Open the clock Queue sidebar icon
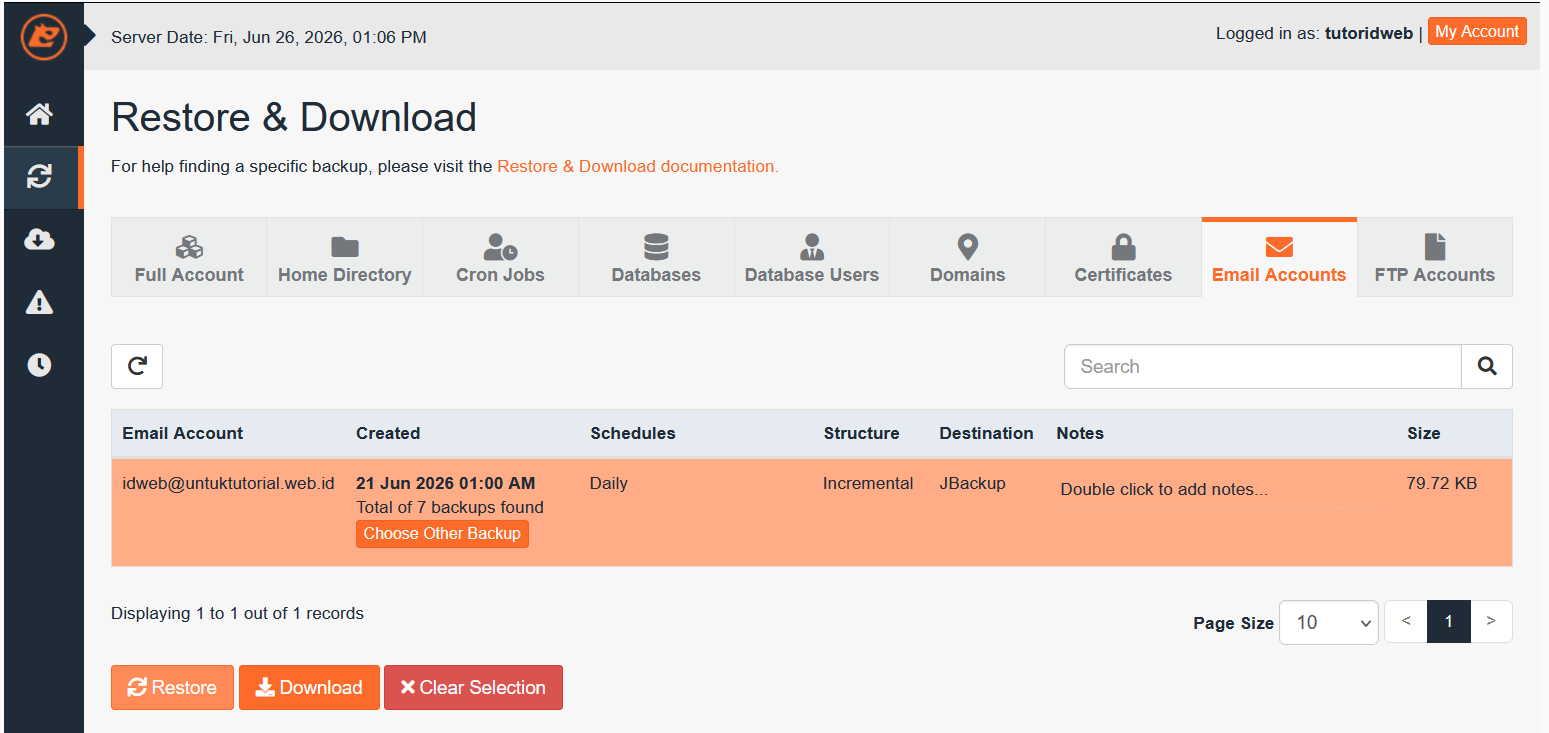Image resolution: width=1549 pixels, height=733 pixels. coord(39,365)
